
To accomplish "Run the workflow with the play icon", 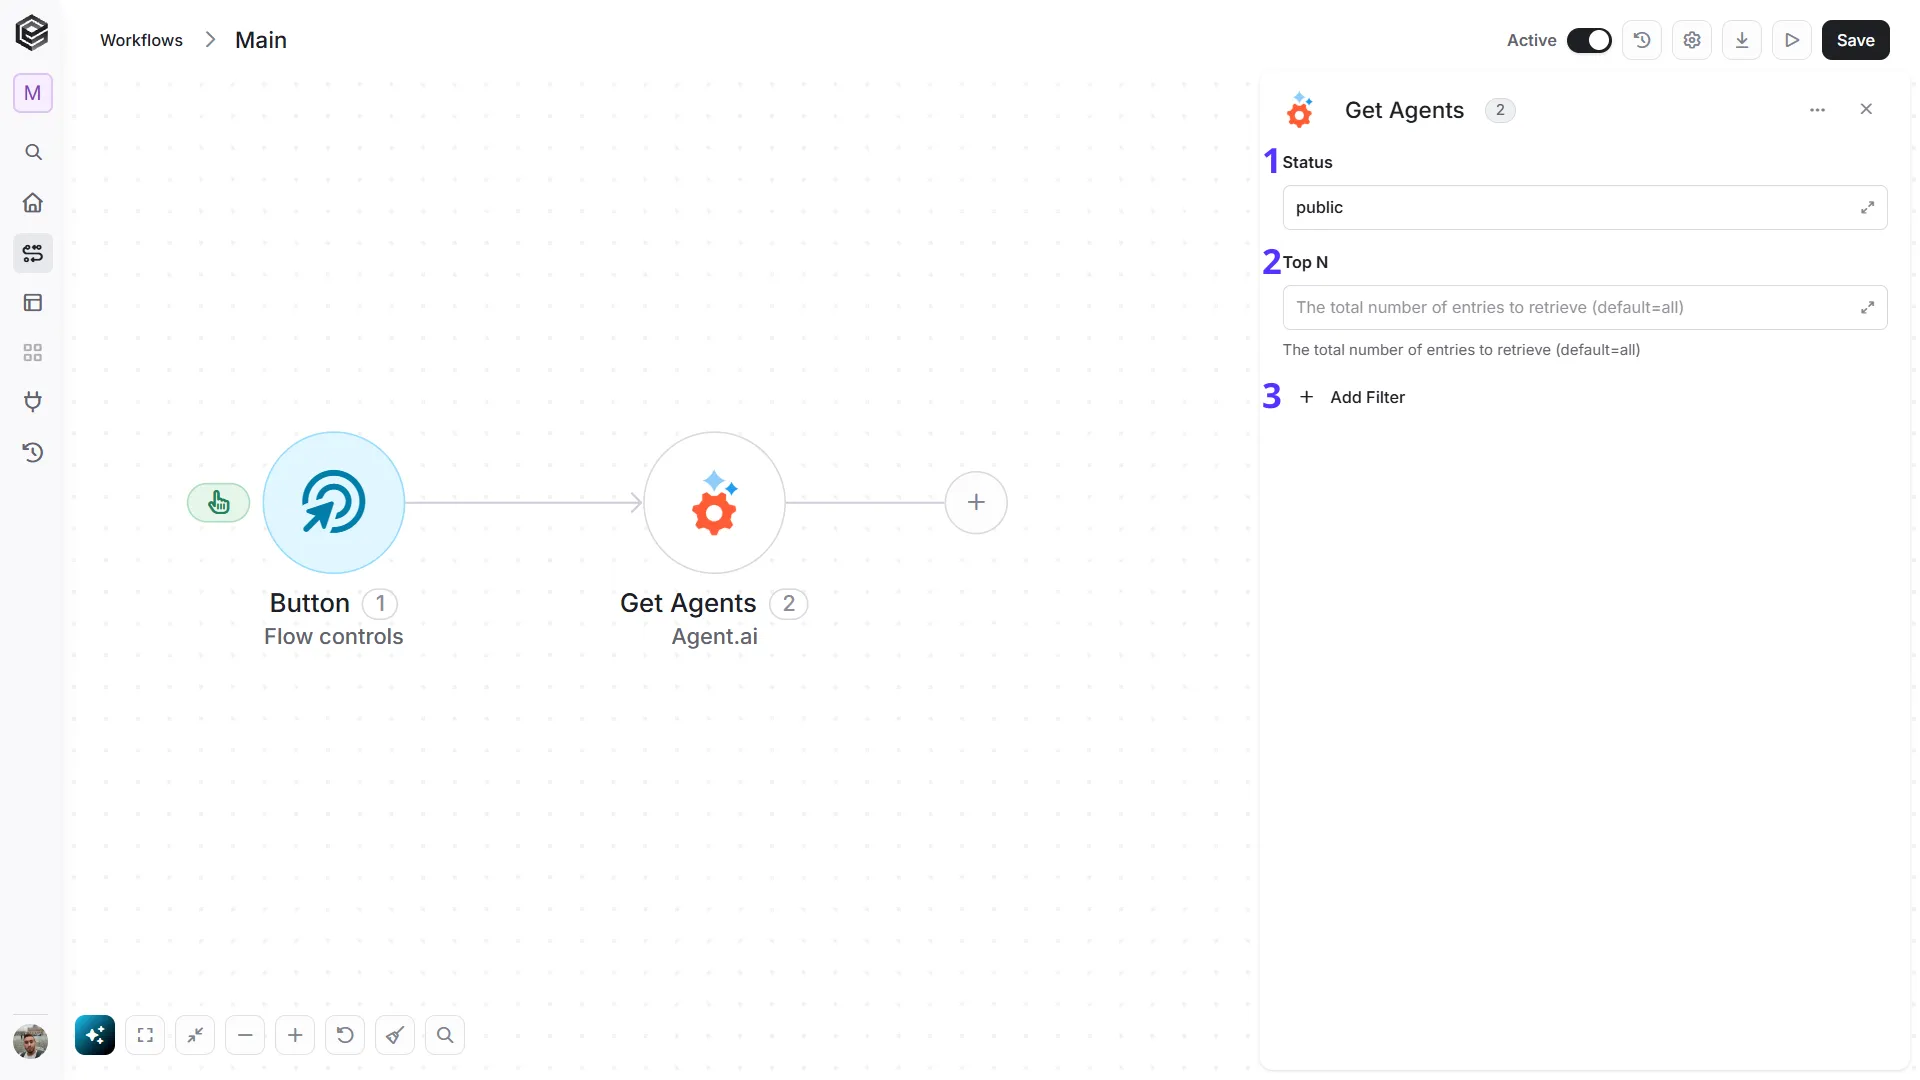I will [x=1792, y=40].
